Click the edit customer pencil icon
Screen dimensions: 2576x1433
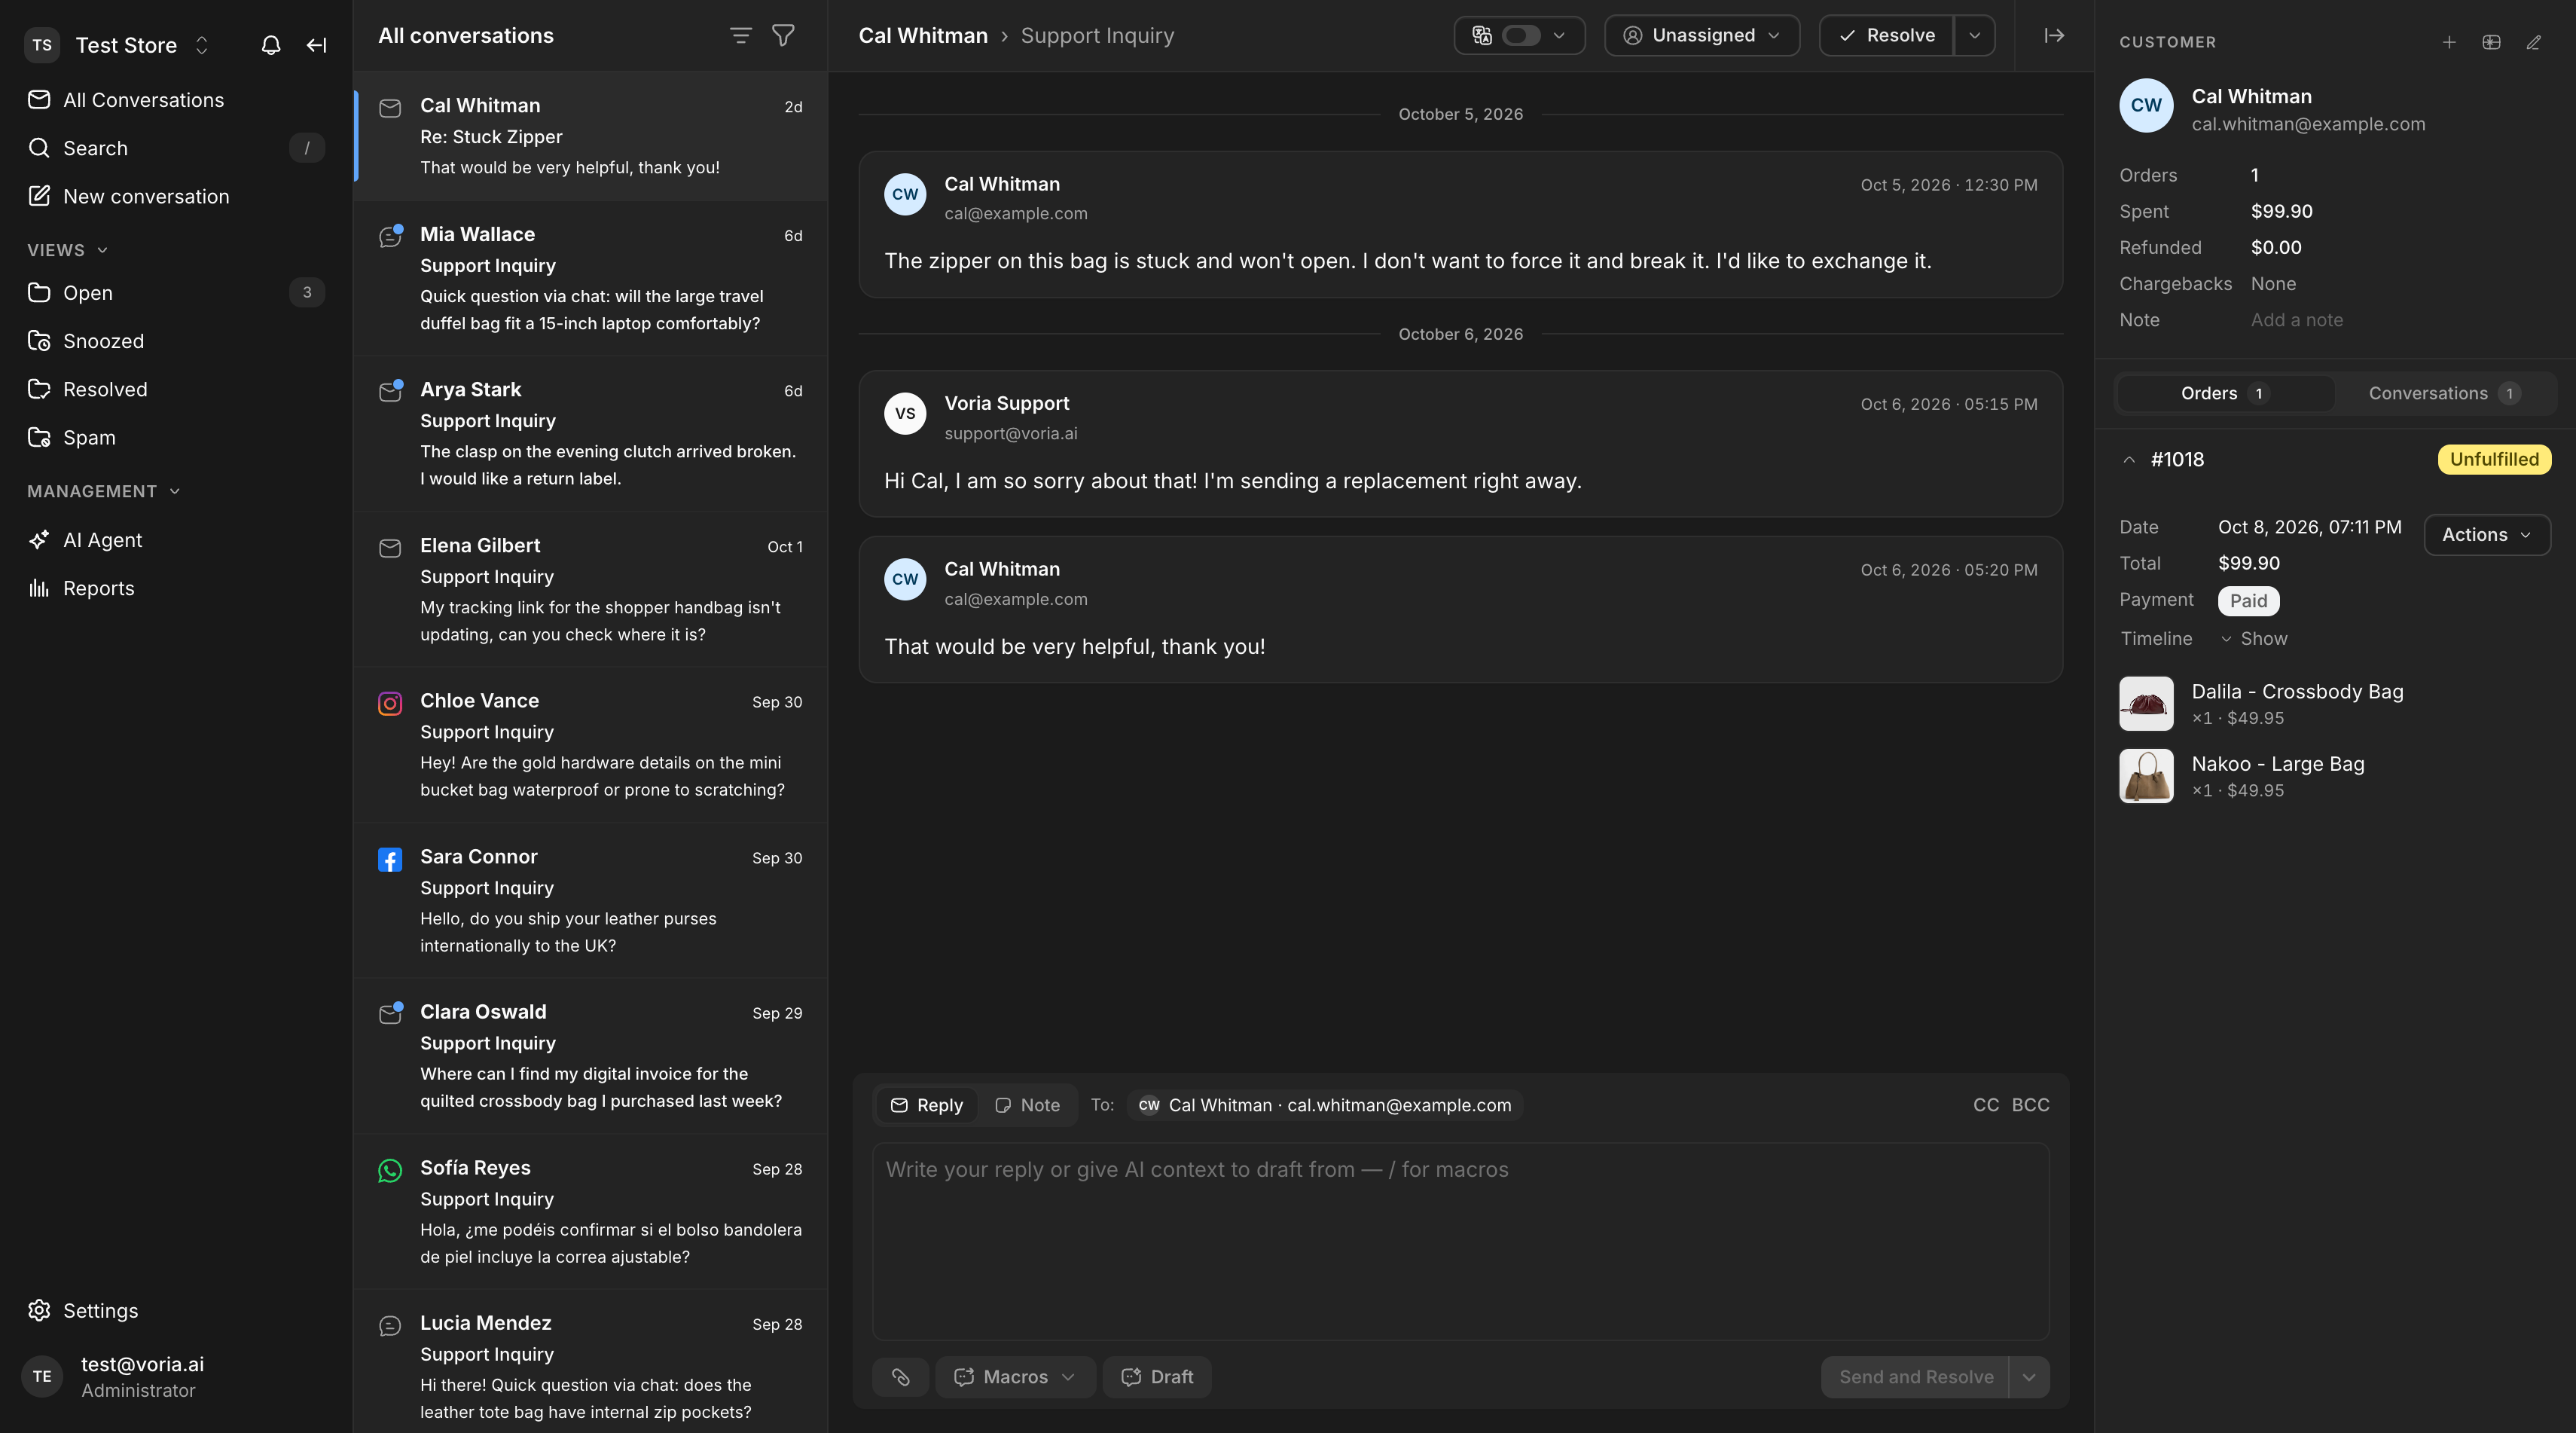(2533, 42)
